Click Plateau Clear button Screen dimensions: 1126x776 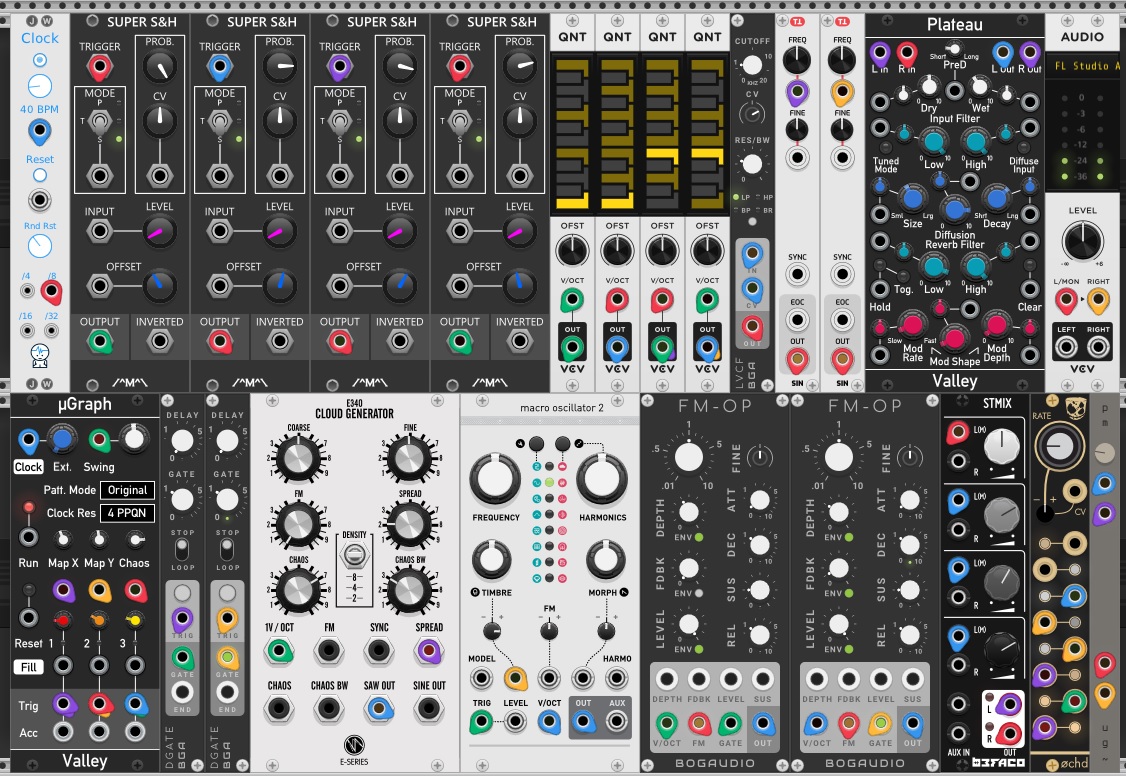pyautogui.click(x=1030, y=265)
